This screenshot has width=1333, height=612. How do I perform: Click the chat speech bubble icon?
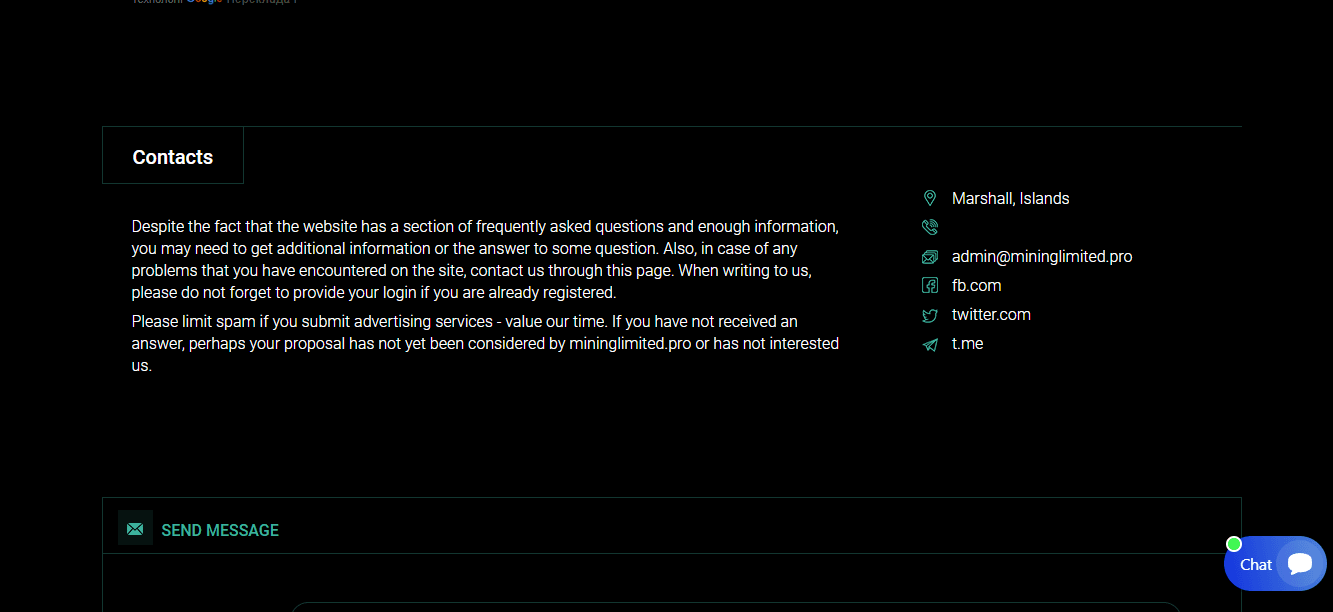pos(1300,563)
